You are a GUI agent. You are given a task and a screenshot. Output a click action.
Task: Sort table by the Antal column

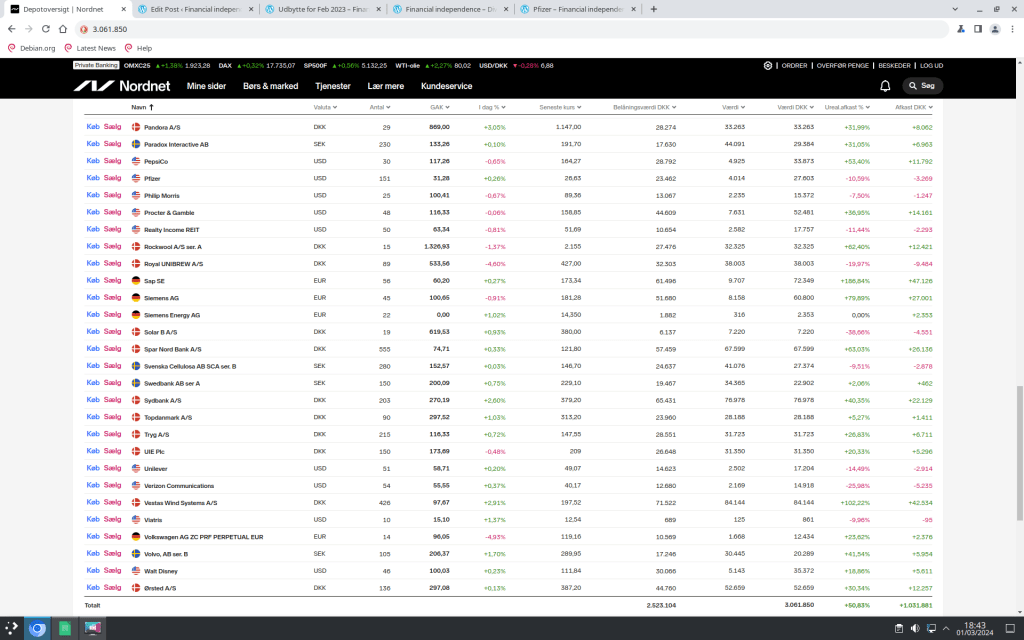click(378, 107)
